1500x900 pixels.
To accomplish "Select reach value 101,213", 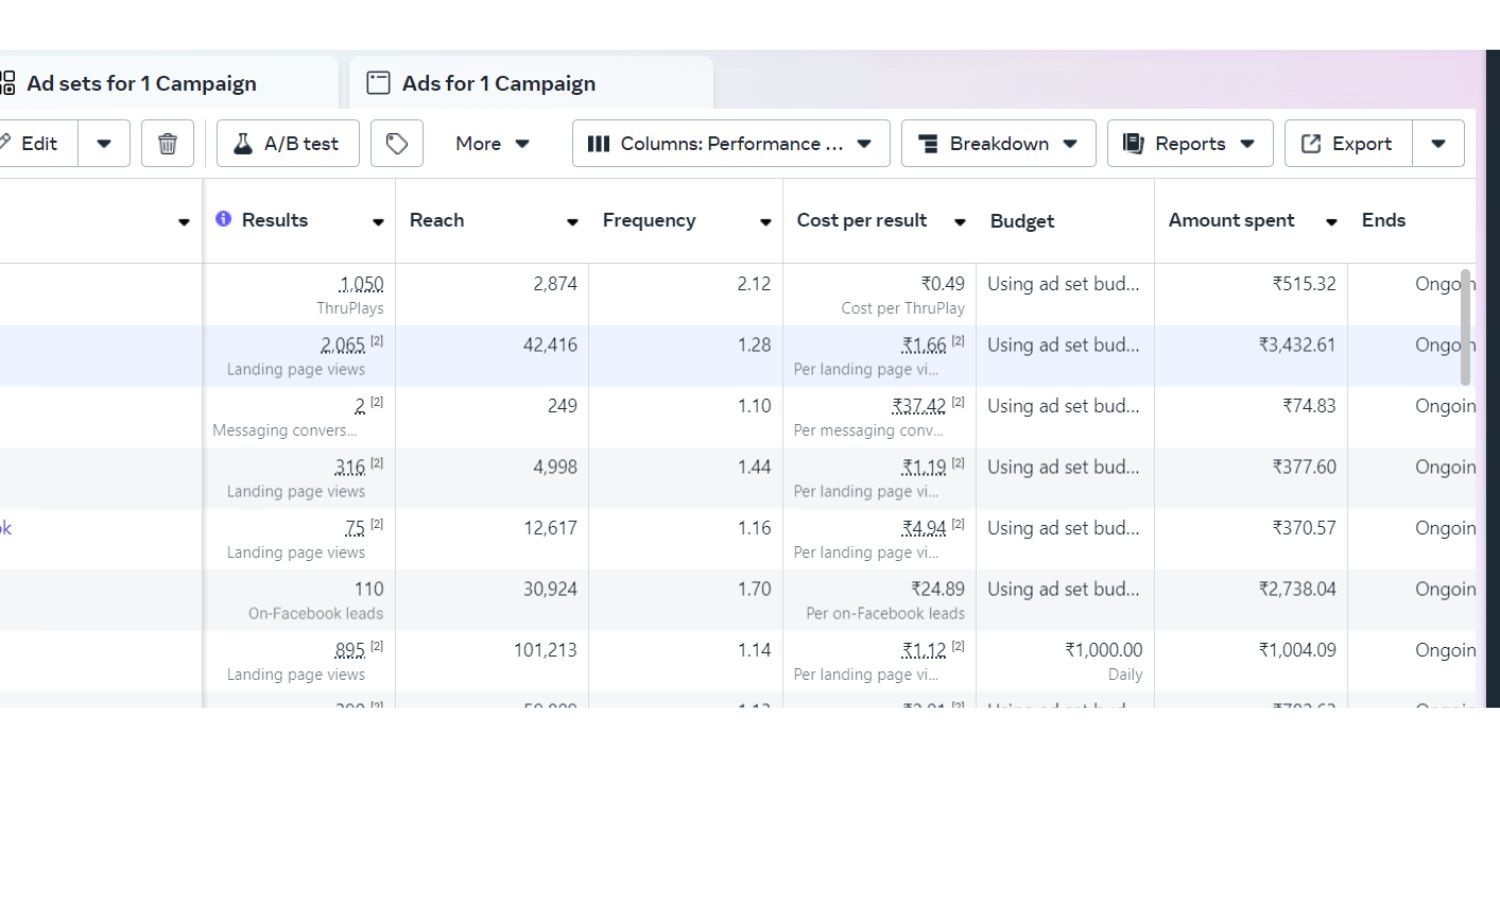I will click(545, 650).
